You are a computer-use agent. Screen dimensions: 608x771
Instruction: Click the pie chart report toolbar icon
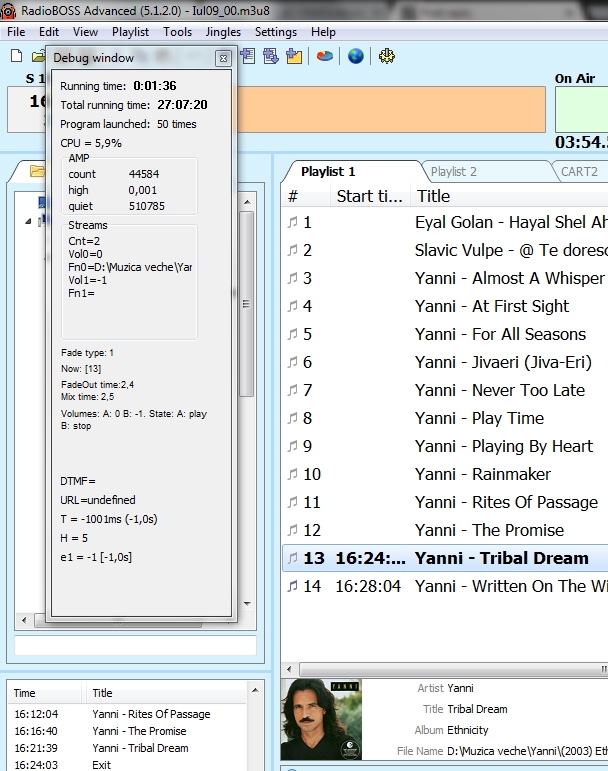325,56
